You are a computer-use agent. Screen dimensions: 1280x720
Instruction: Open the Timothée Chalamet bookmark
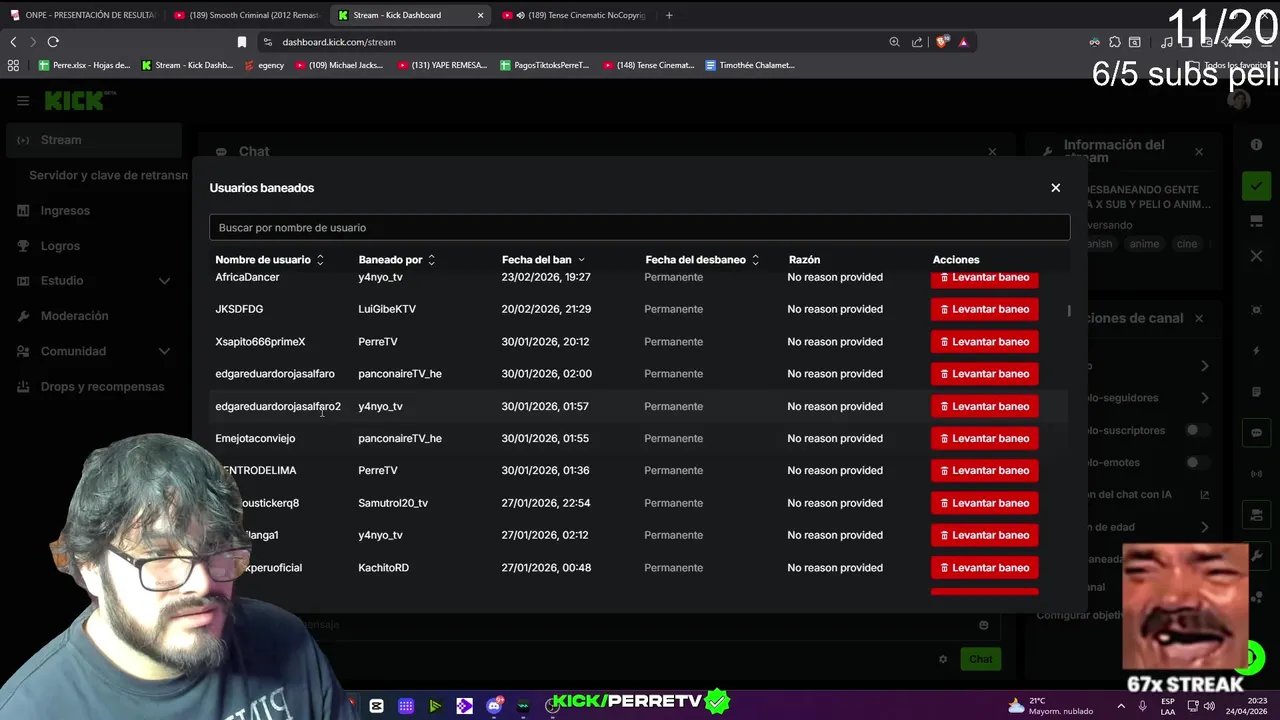(750, 65)
